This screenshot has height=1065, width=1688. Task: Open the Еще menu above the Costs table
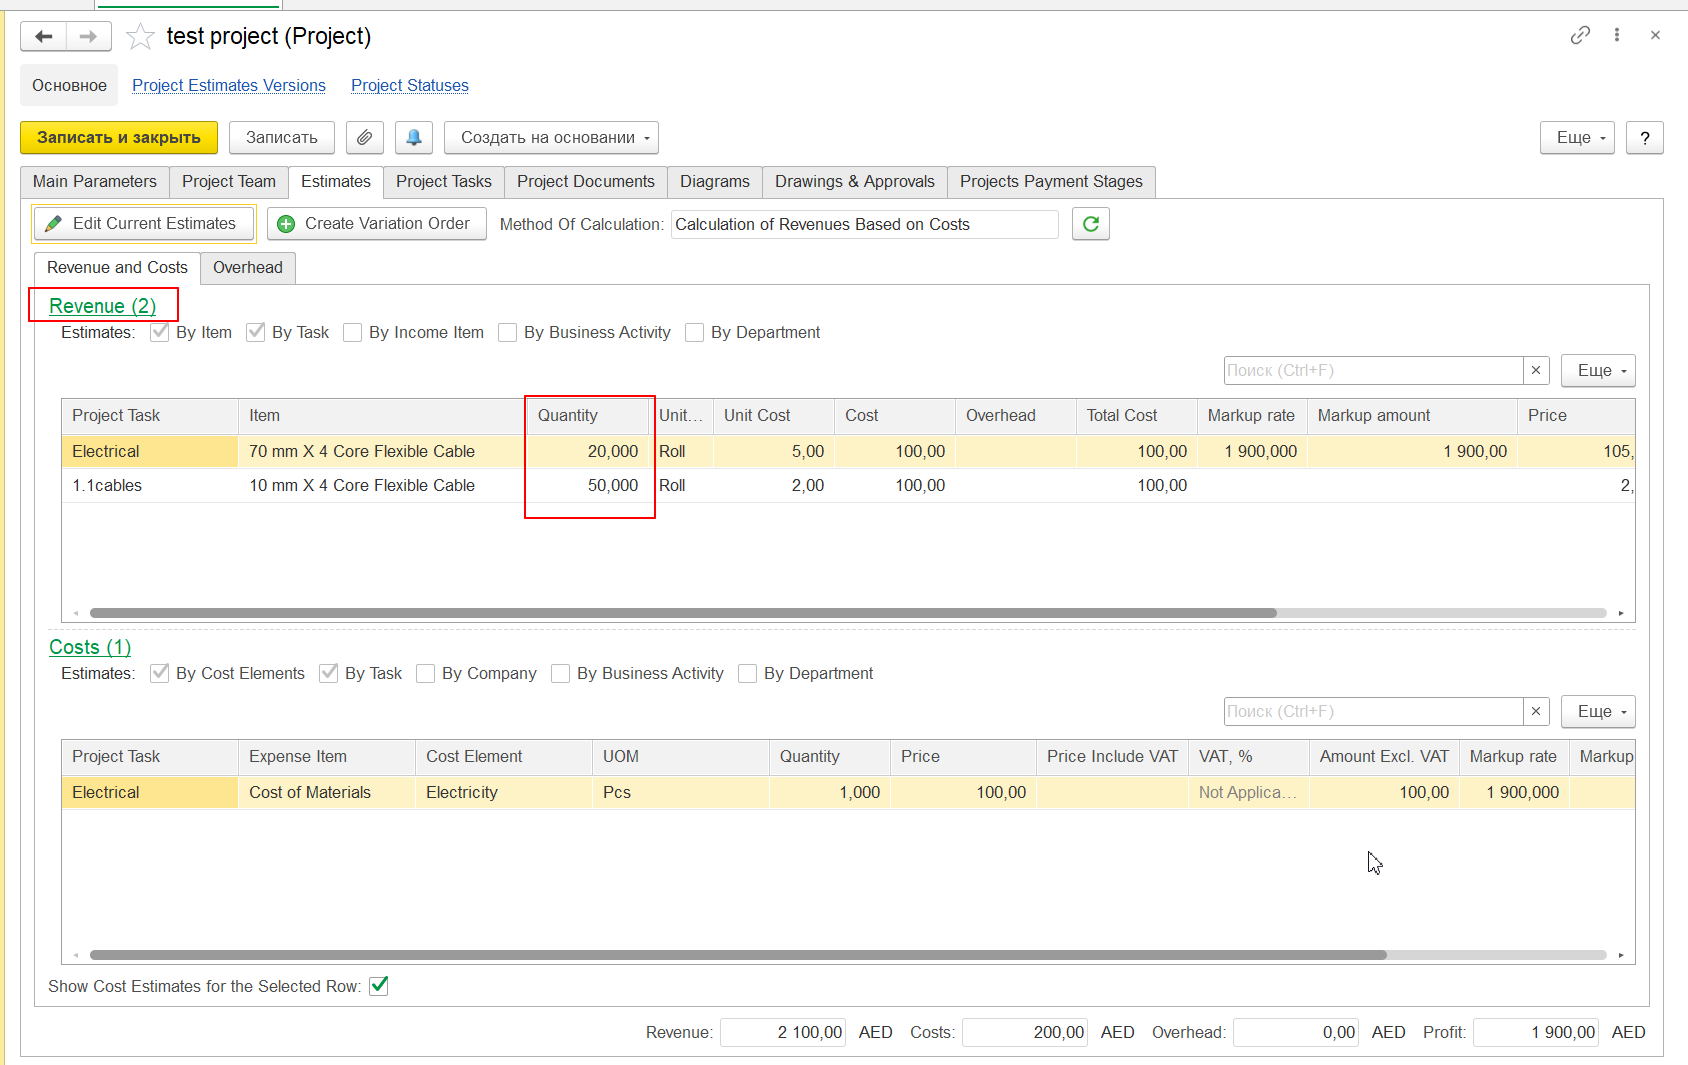pos(1598,712)
